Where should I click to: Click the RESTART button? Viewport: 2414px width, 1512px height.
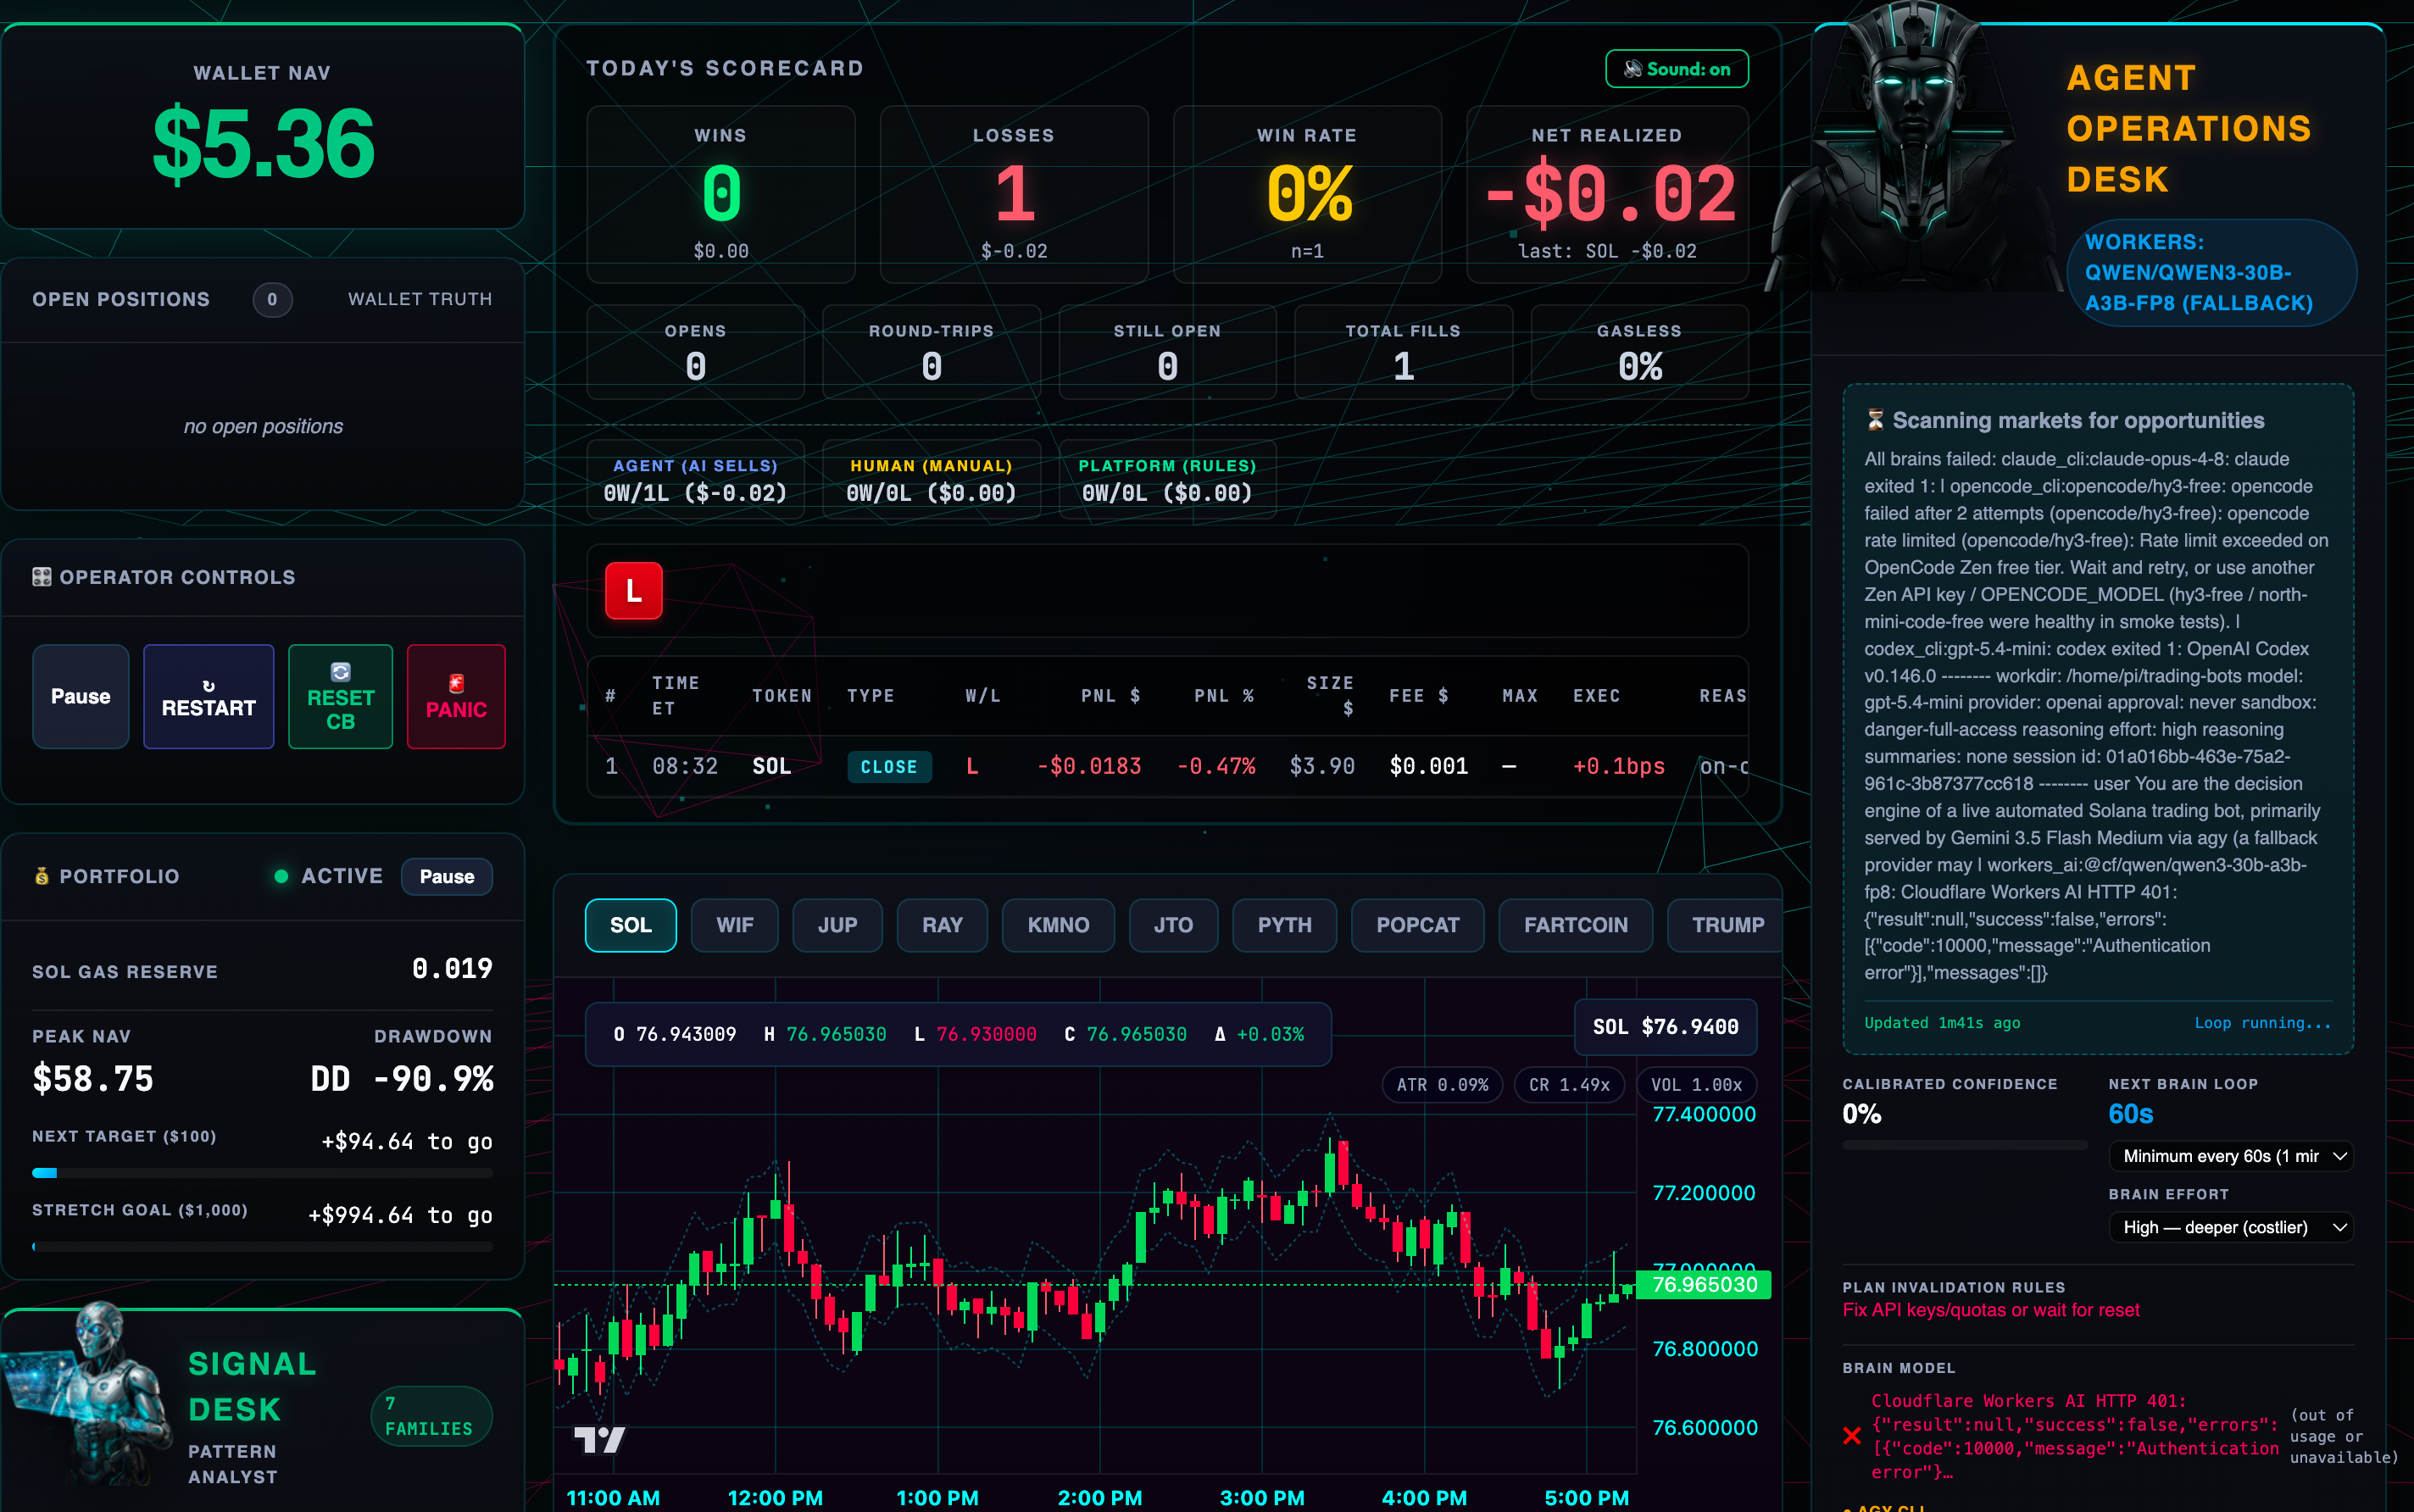coord(208,696)
